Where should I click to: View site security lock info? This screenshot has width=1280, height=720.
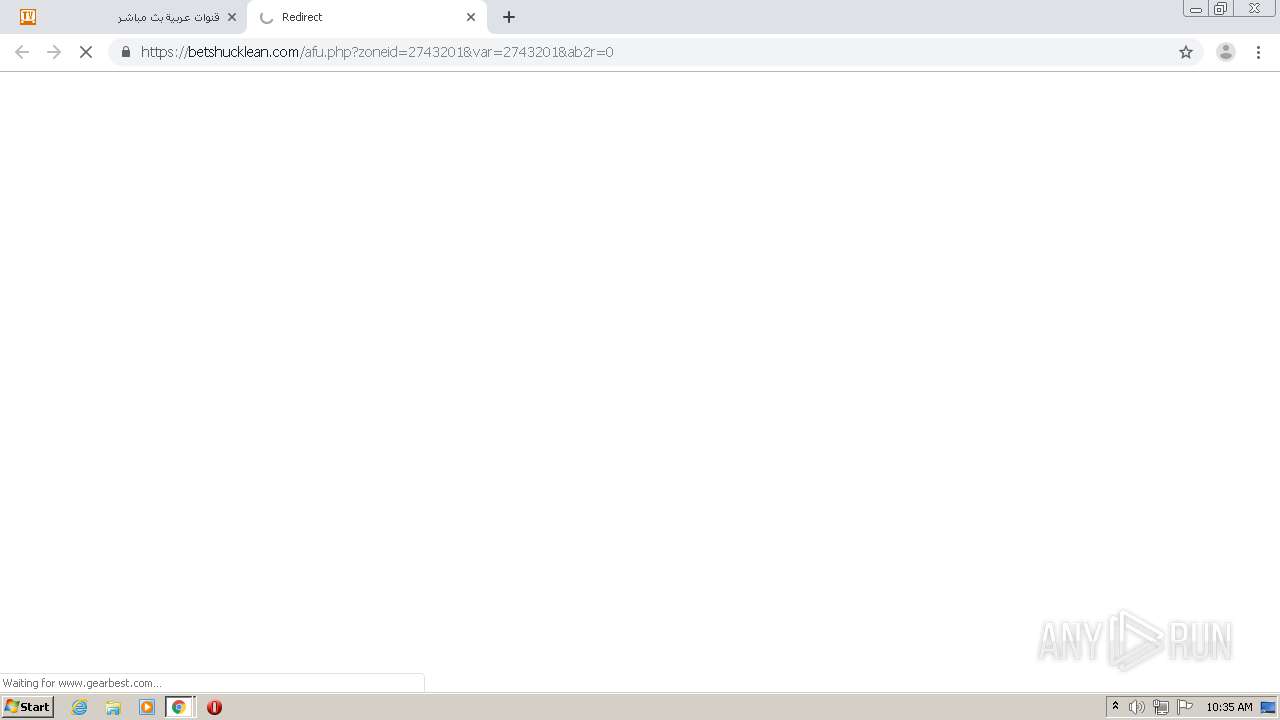pyautogui.click(x=126, y=52)
